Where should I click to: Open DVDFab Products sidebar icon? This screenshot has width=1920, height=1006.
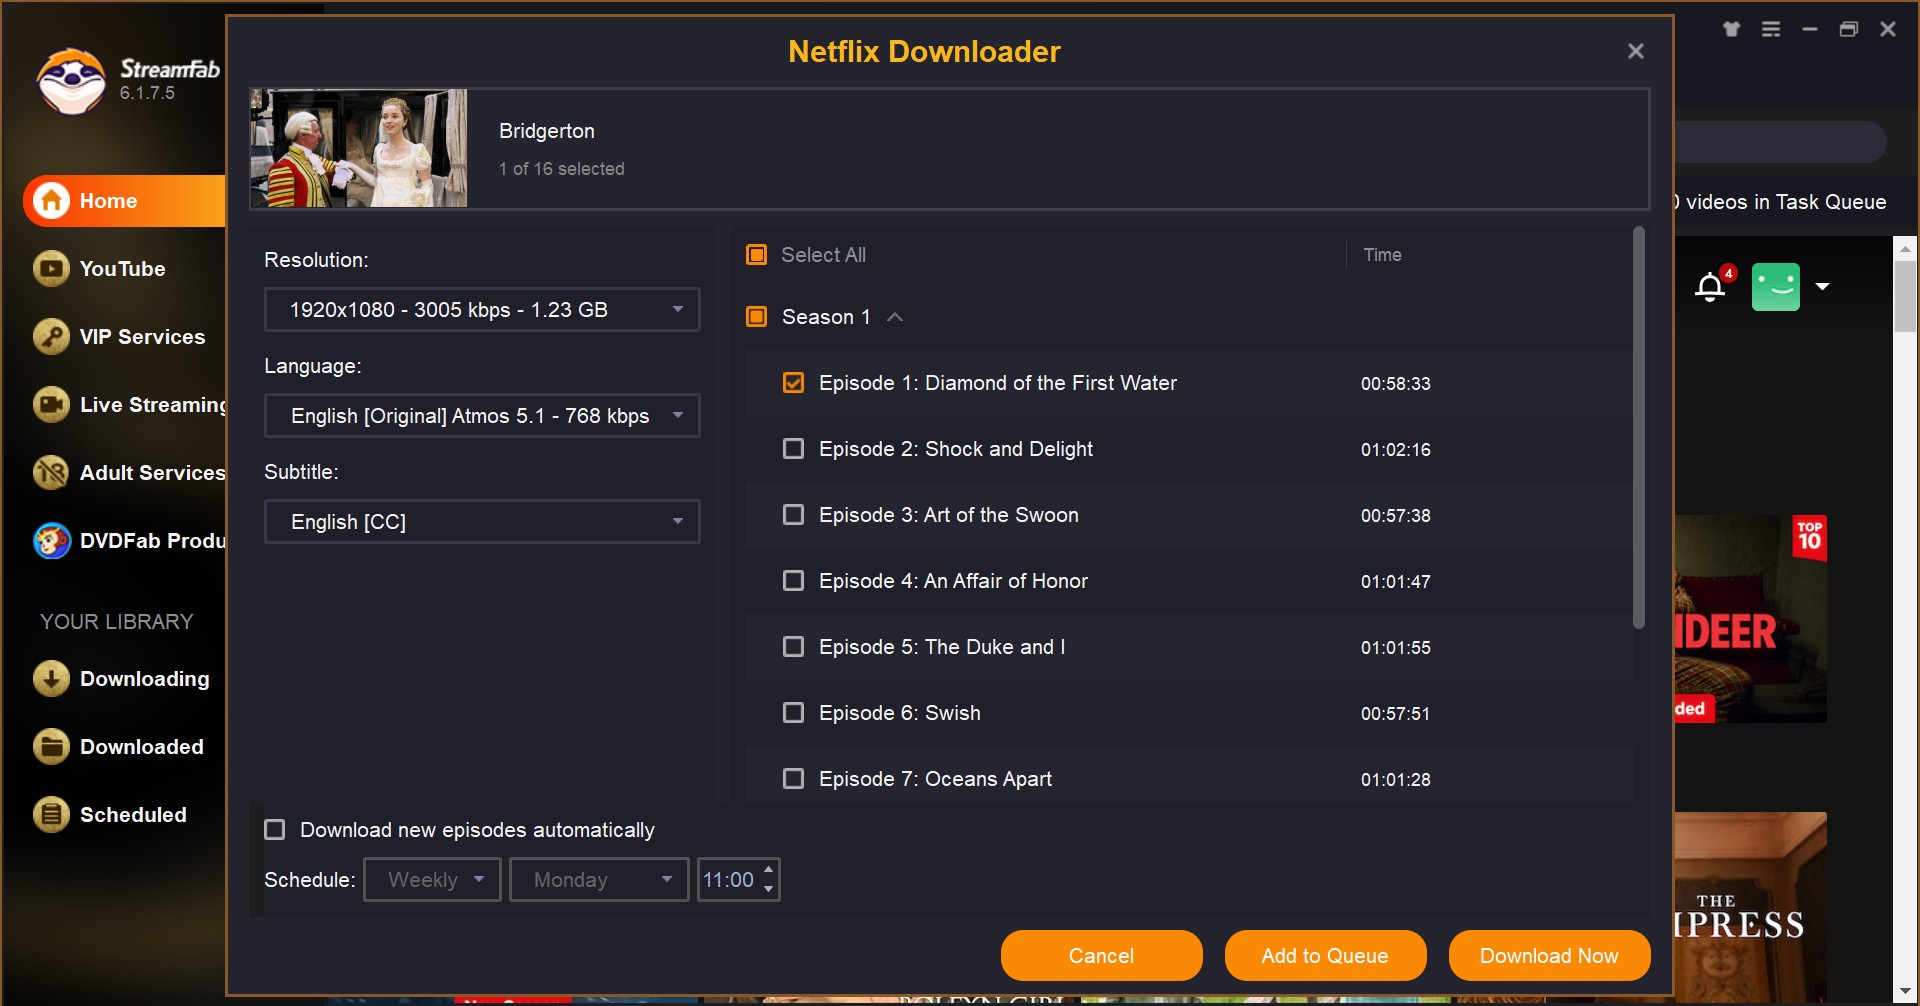click(x=51, y=541)
